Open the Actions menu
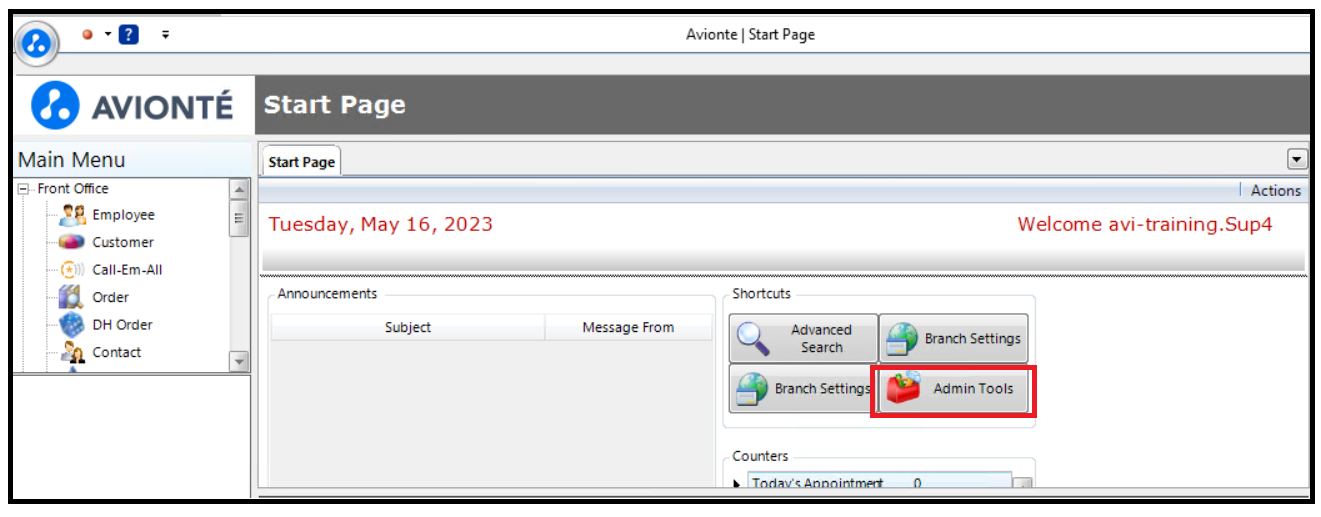The height and width of the screenshot is (517, 1321). point(1276,190)
